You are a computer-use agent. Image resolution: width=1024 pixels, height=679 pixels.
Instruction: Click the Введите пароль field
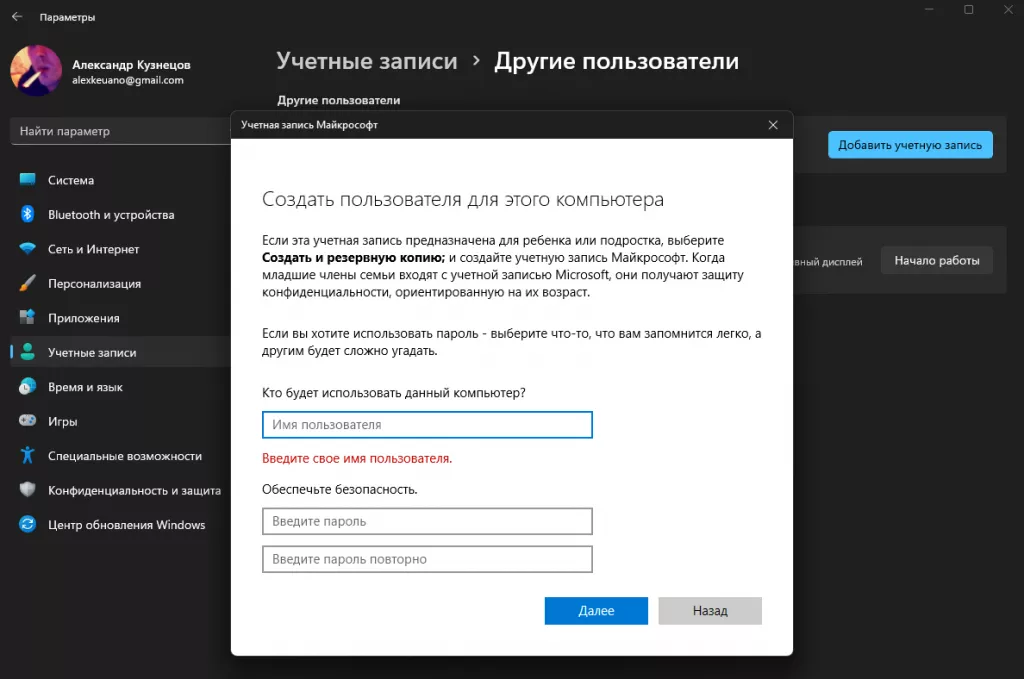427,521
